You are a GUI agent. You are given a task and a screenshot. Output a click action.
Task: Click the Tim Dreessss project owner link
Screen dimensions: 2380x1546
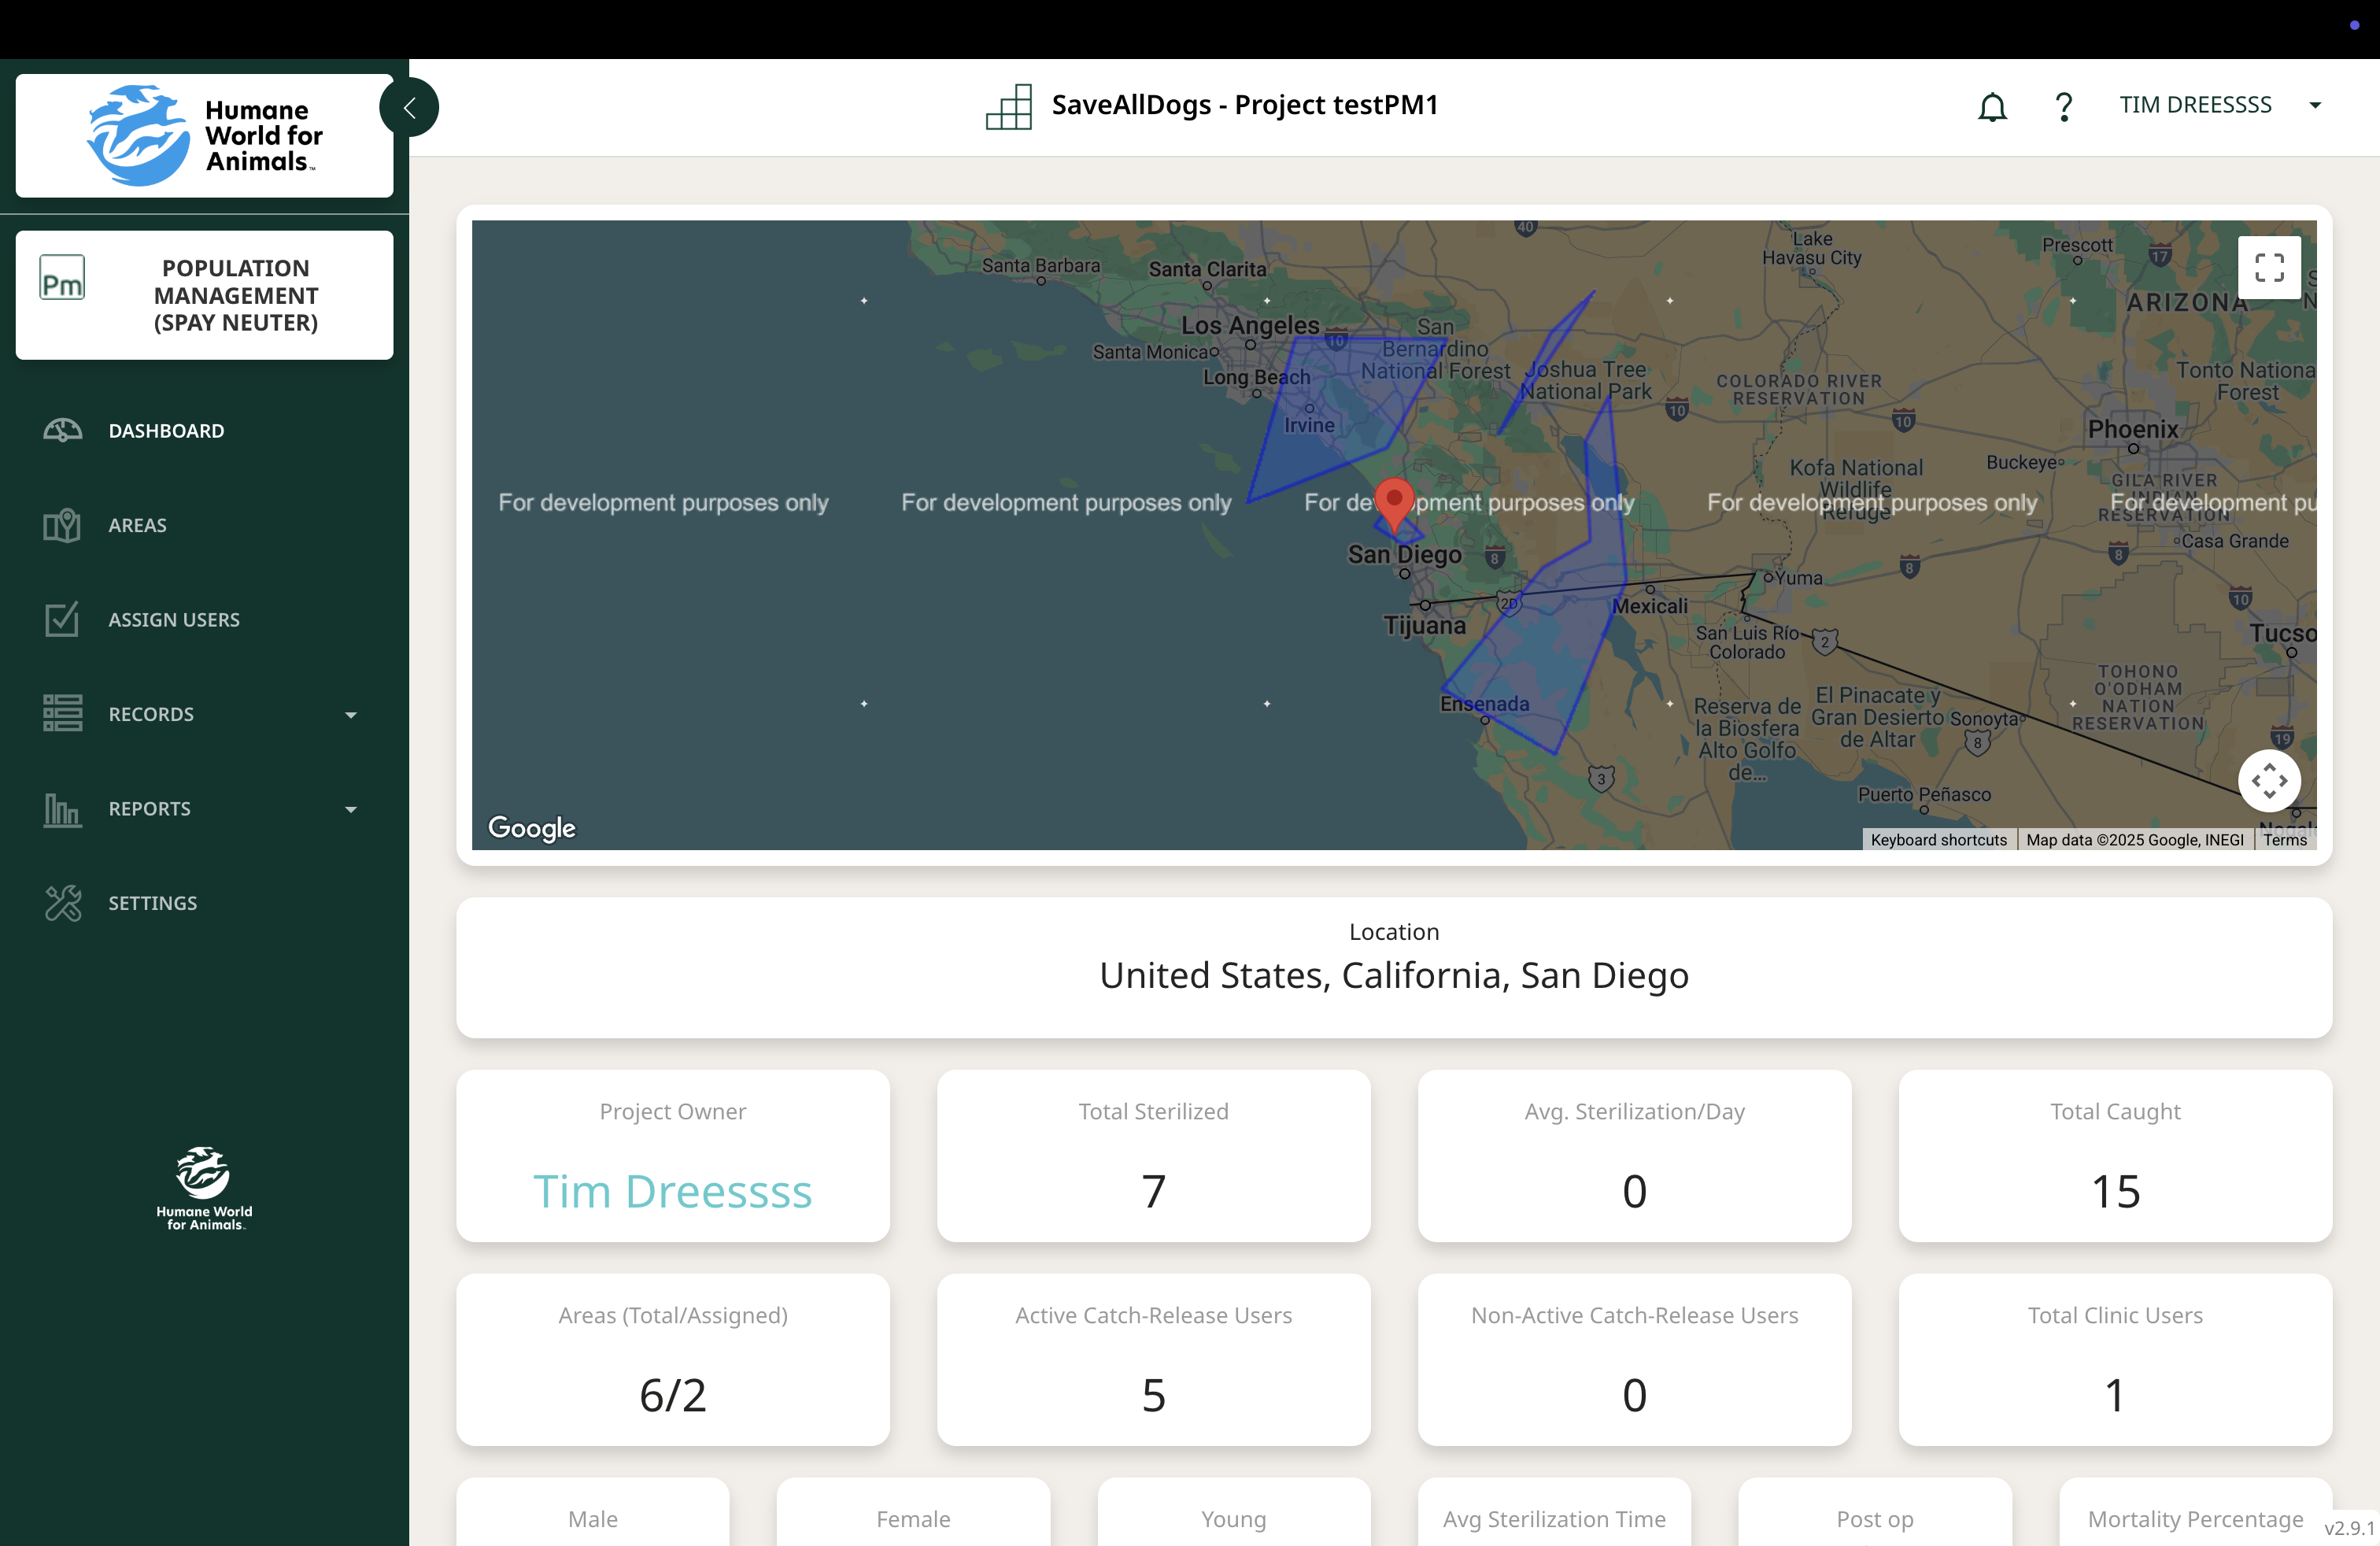(672, 1190)
